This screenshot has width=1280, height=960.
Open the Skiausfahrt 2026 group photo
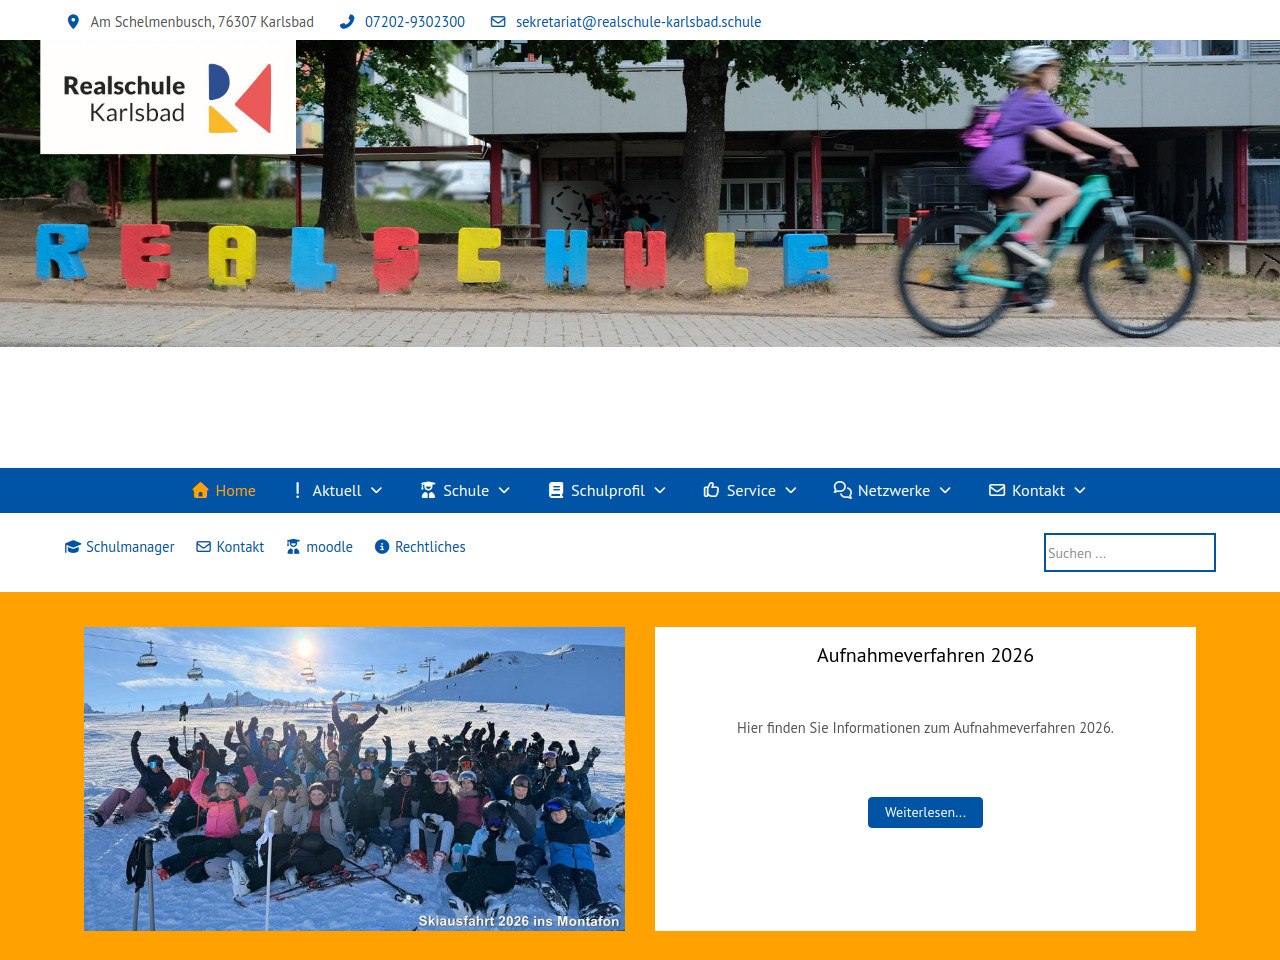coord(354,779)
